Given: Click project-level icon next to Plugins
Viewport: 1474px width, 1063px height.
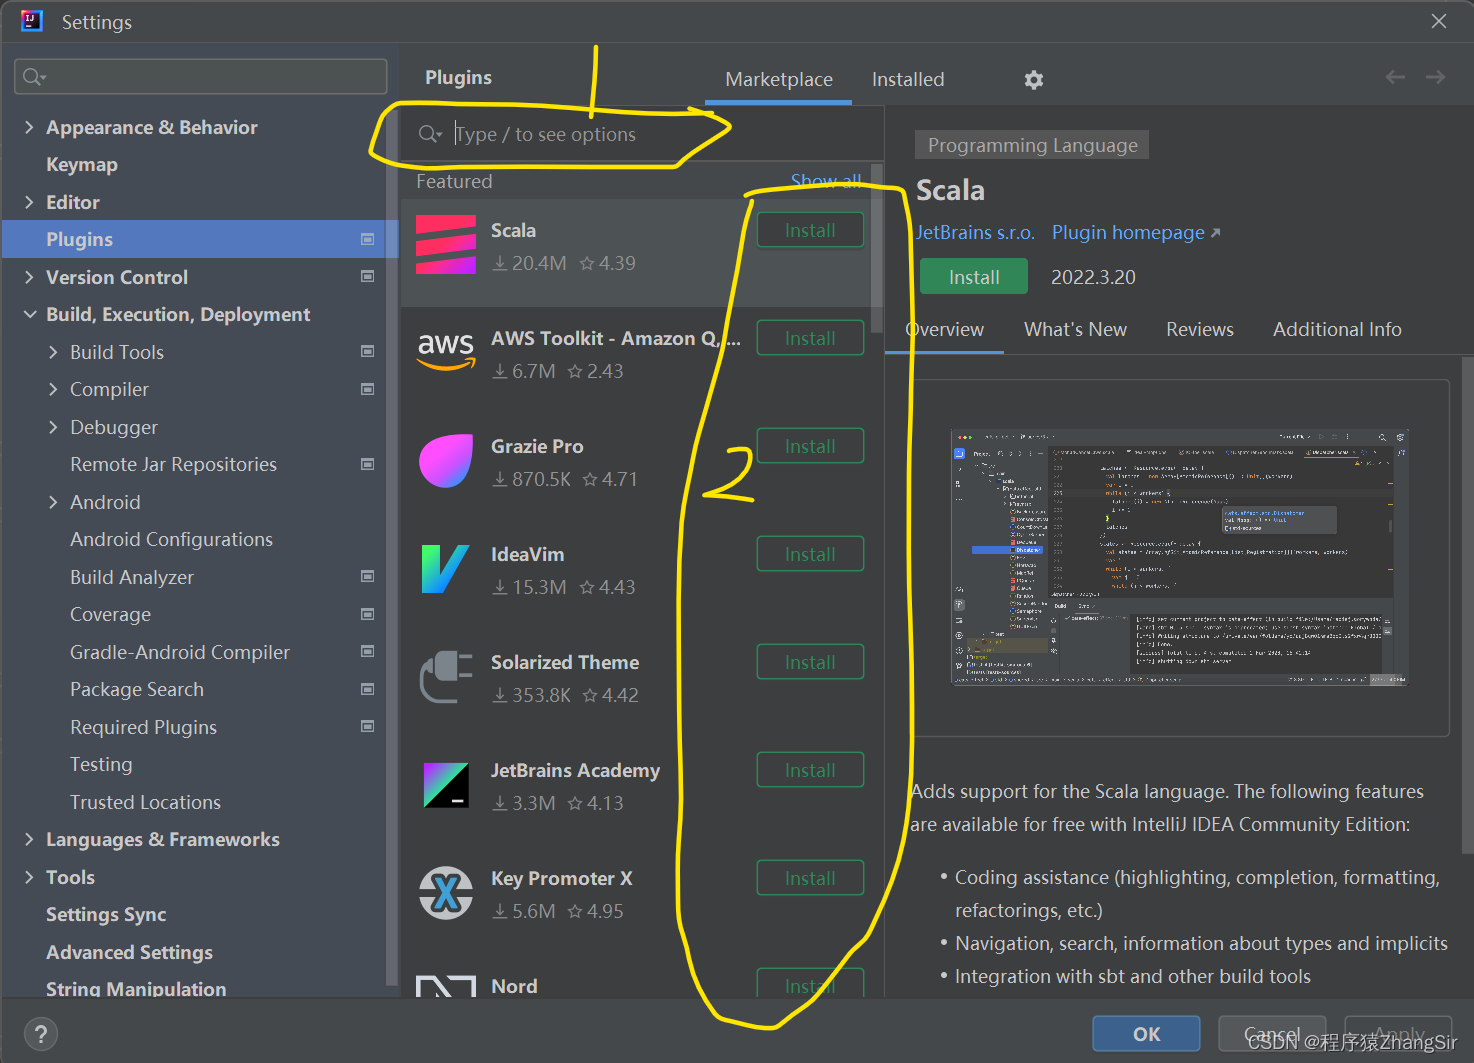Looking at the screenshot, I should click(367, 239).
